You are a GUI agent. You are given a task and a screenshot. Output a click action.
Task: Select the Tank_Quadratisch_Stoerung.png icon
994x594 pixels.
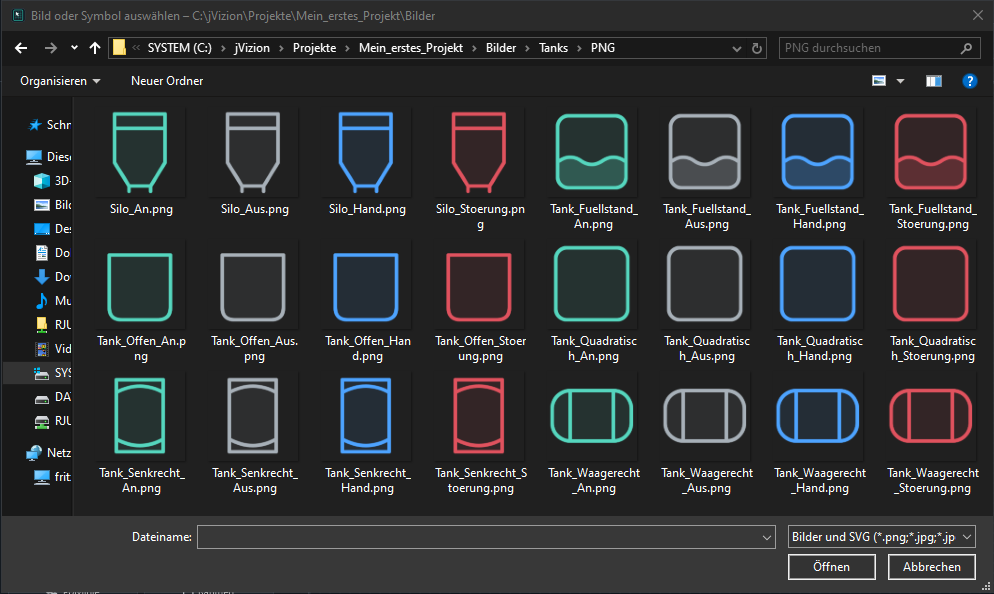coord(931,284)
